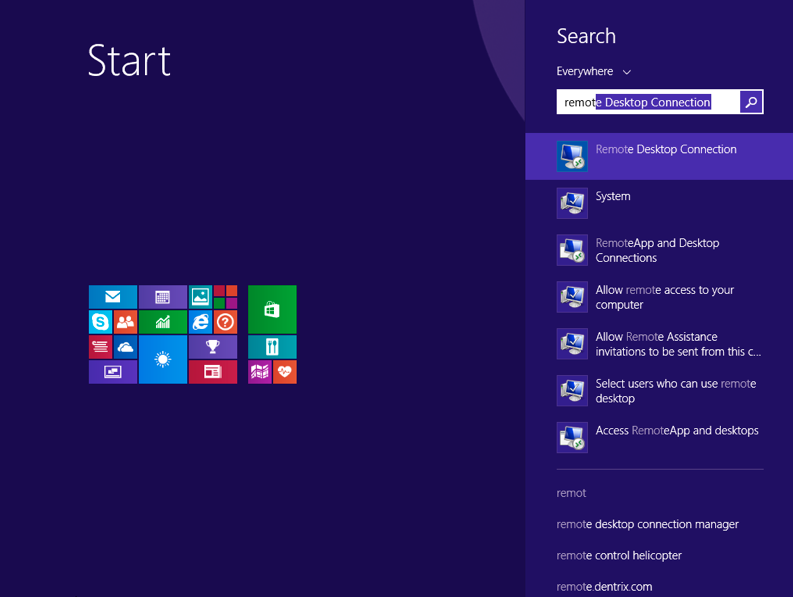Viewport: 793px width, 597px height.
Task: Open the Health & Fitness heart tile
Action: tap(285, 372)
